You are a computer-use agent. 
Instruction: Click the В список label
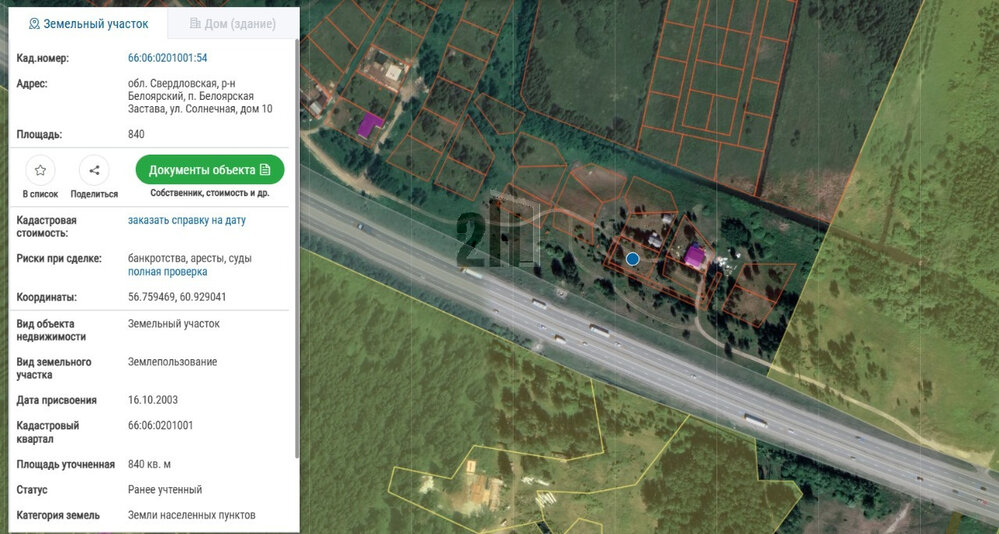pos(40,194)
